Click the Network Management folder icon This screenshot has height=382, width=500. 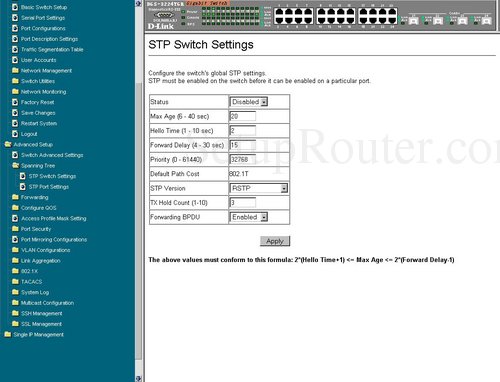15,70
